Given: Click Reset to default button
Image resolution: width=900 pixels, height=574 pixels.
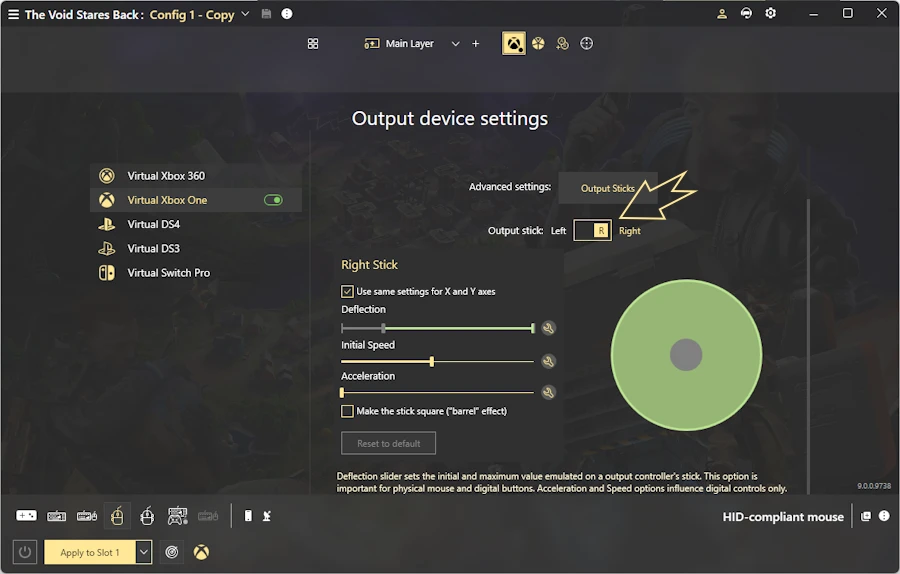Looking at the screenshot, I should 389,444.
